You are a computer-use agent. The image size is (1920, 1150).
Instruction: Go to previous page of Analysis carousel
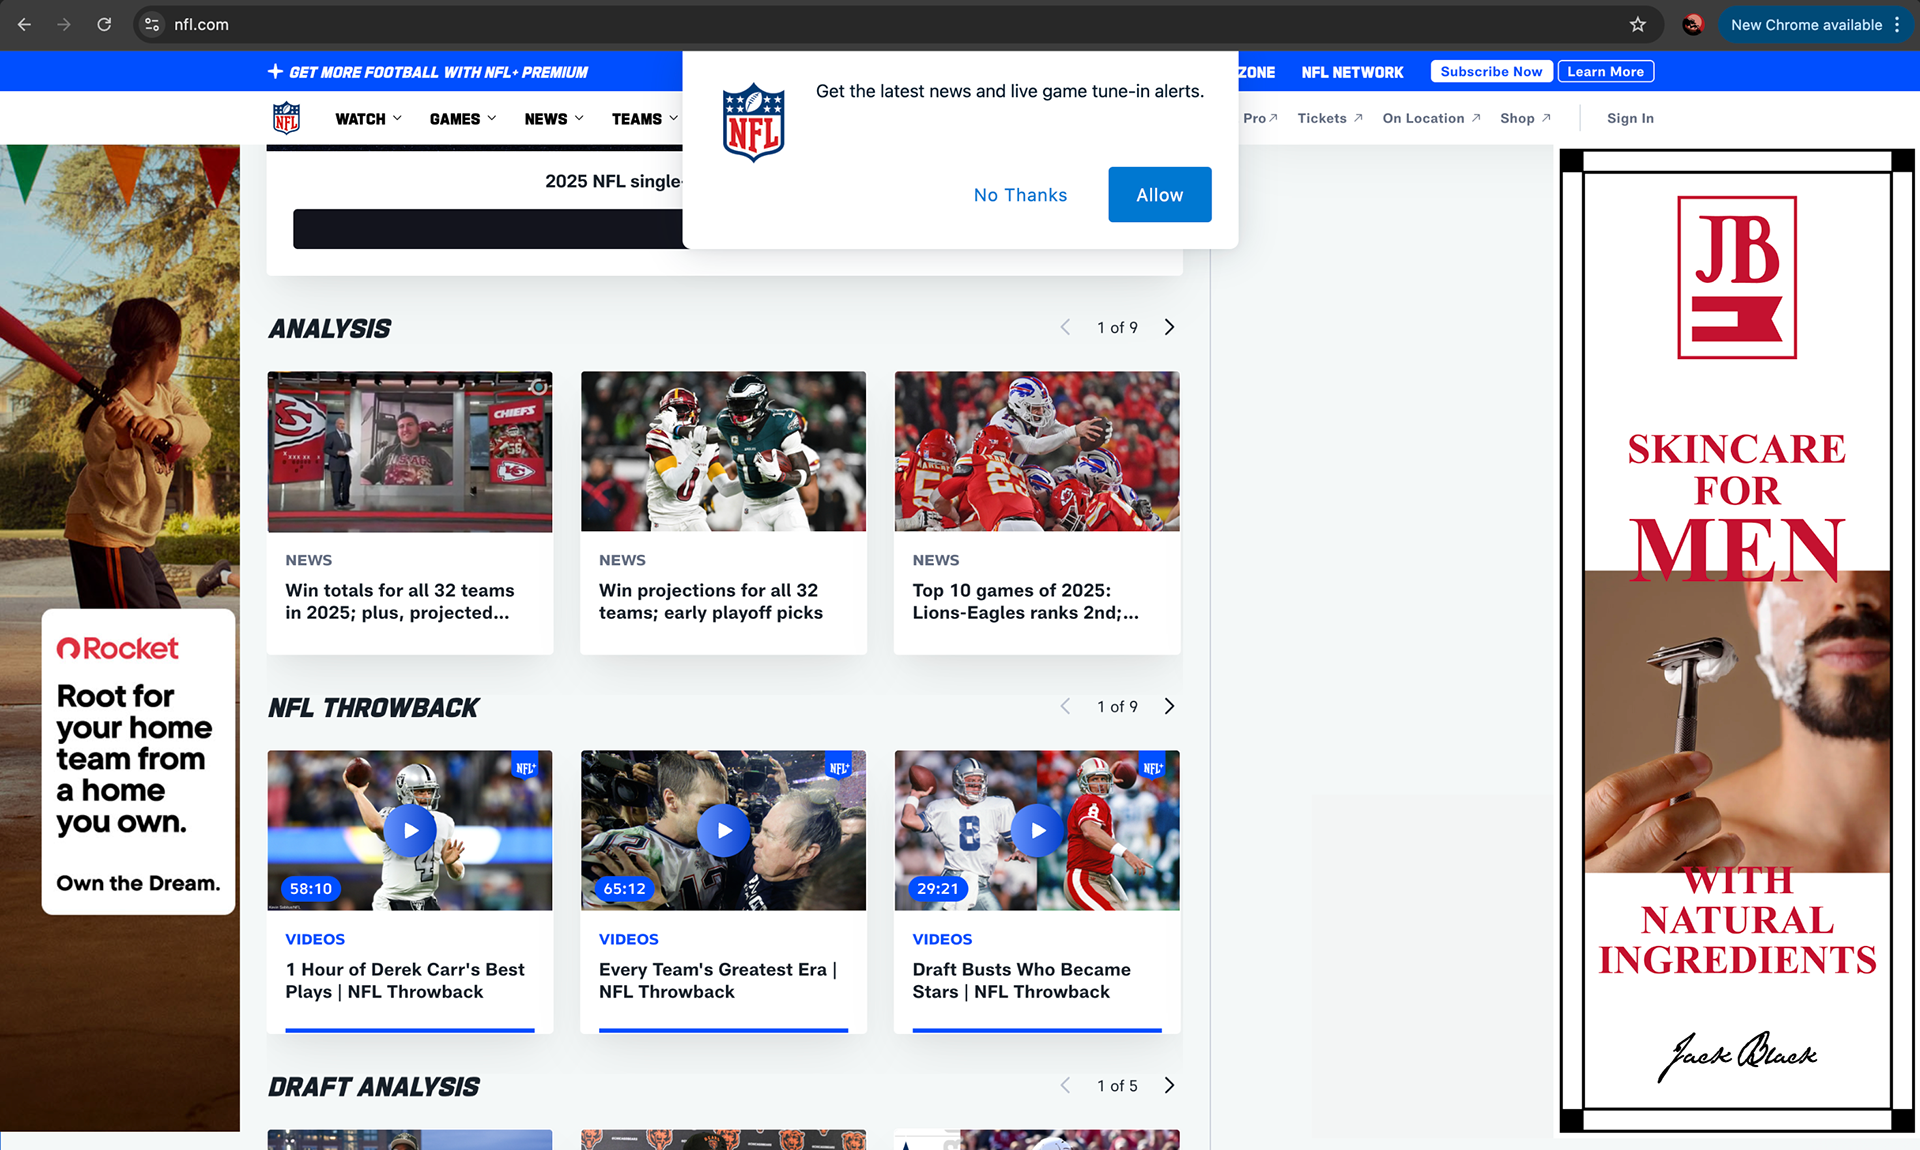coord(1065,327)
